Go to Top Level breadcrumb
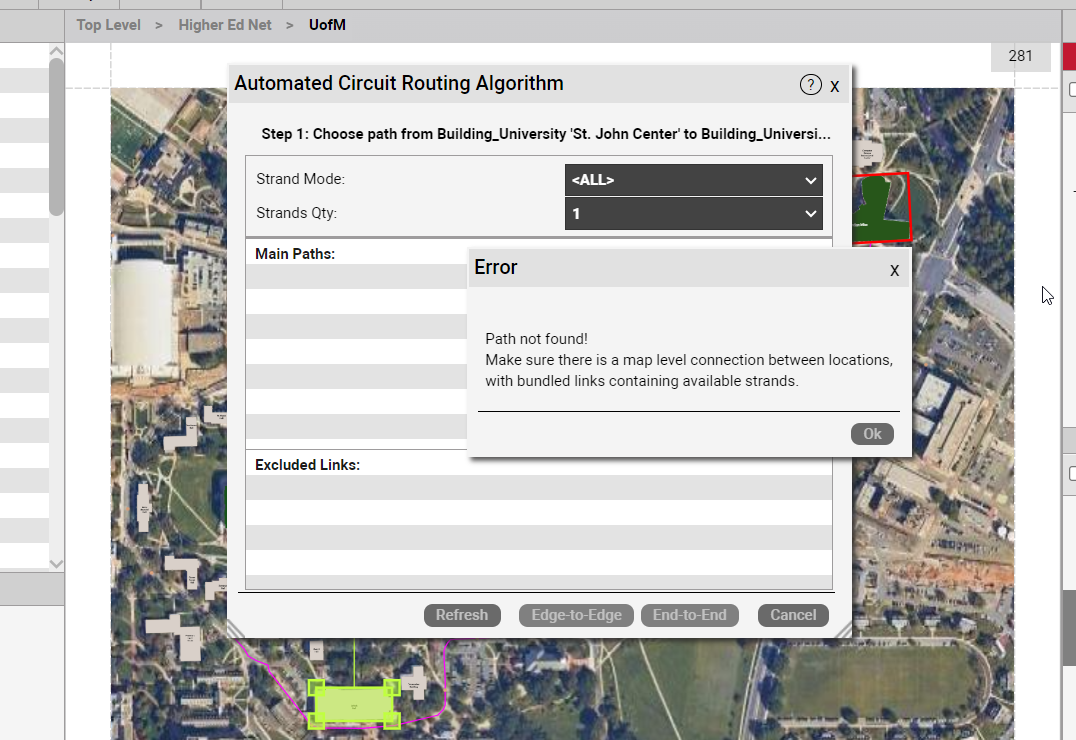The height and width of the screenshot is (740, 1076). (109, 25)
